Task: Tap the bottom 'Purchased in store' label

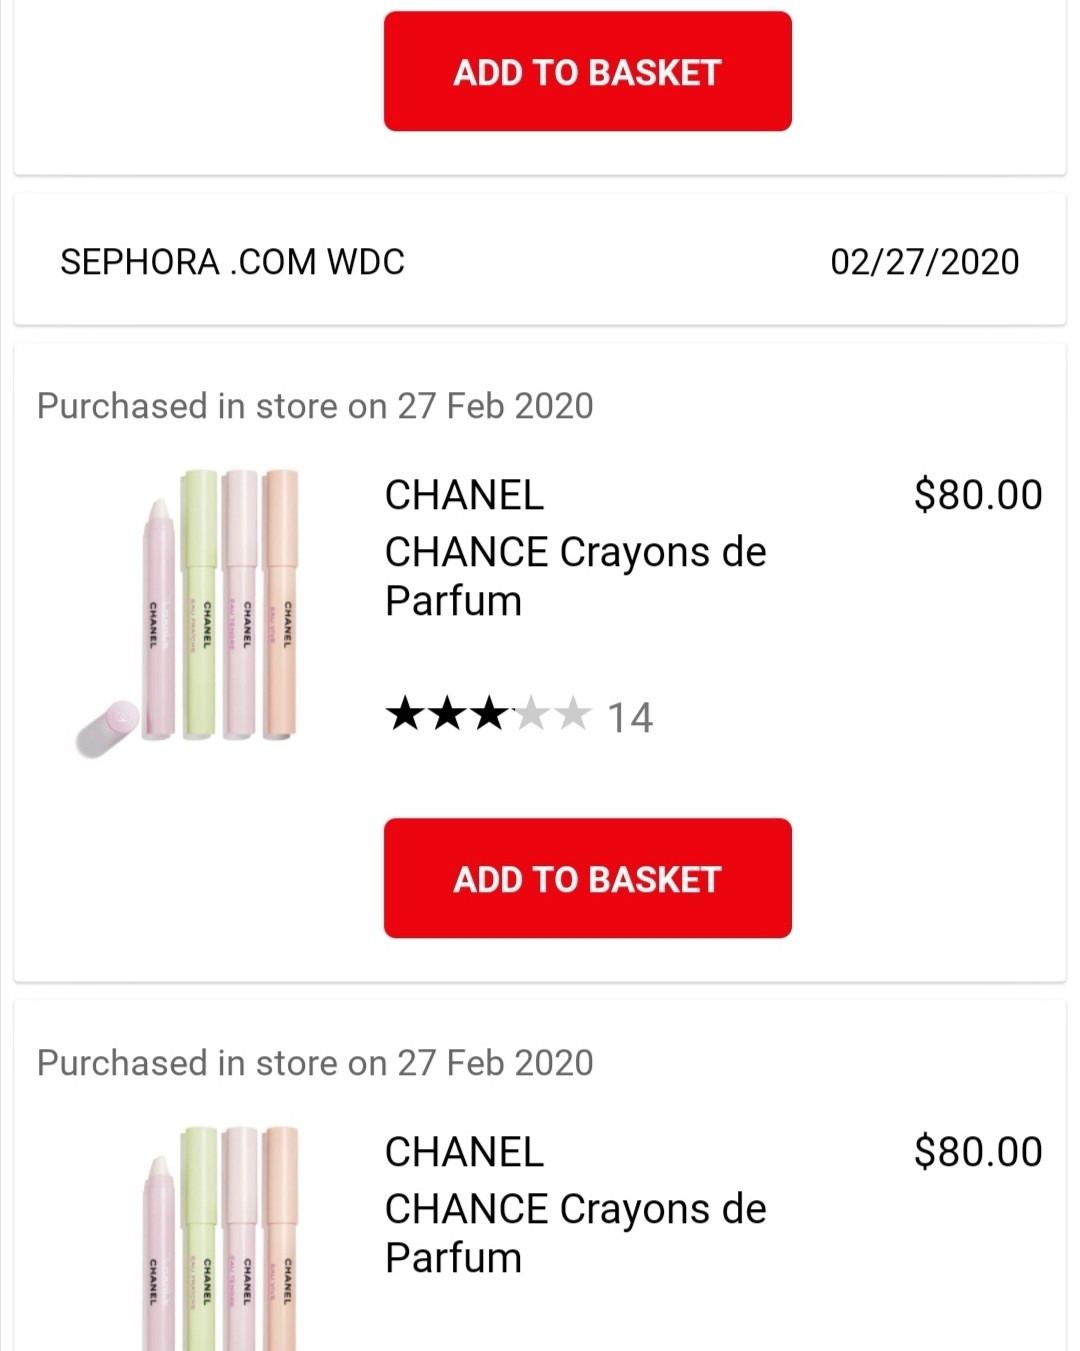Action: click(315, 1063)
